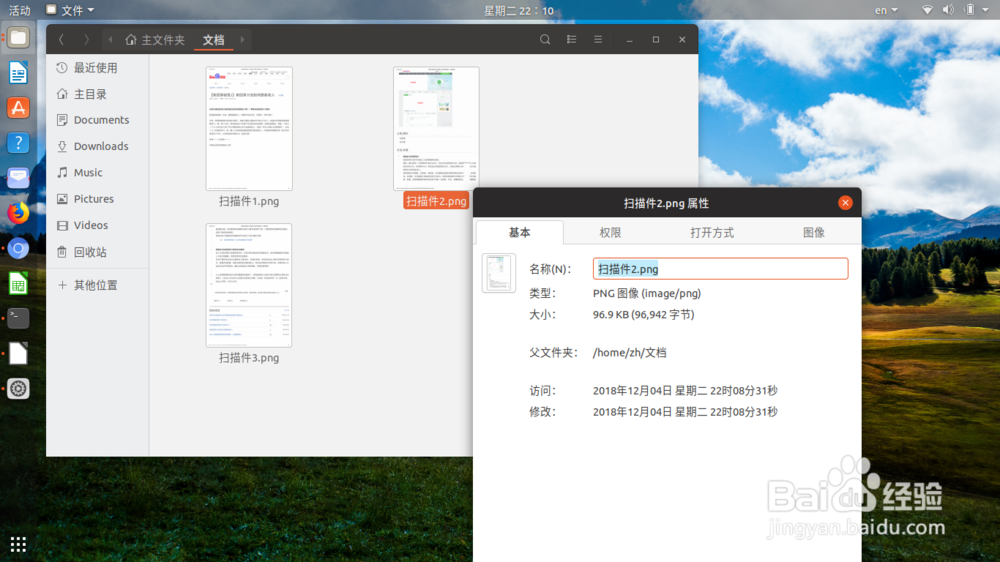The width and height of the screenshot is (1000, 562).
Task: Click the battery status icon
Action: tap(969, 10)
